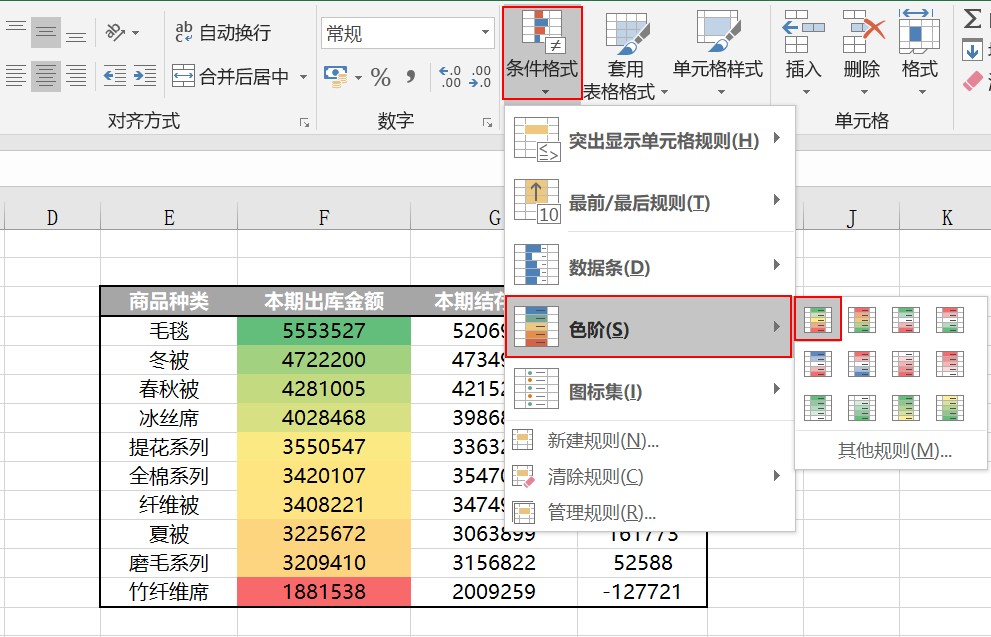Choose yellow-green color scale

tap(950, 408)
